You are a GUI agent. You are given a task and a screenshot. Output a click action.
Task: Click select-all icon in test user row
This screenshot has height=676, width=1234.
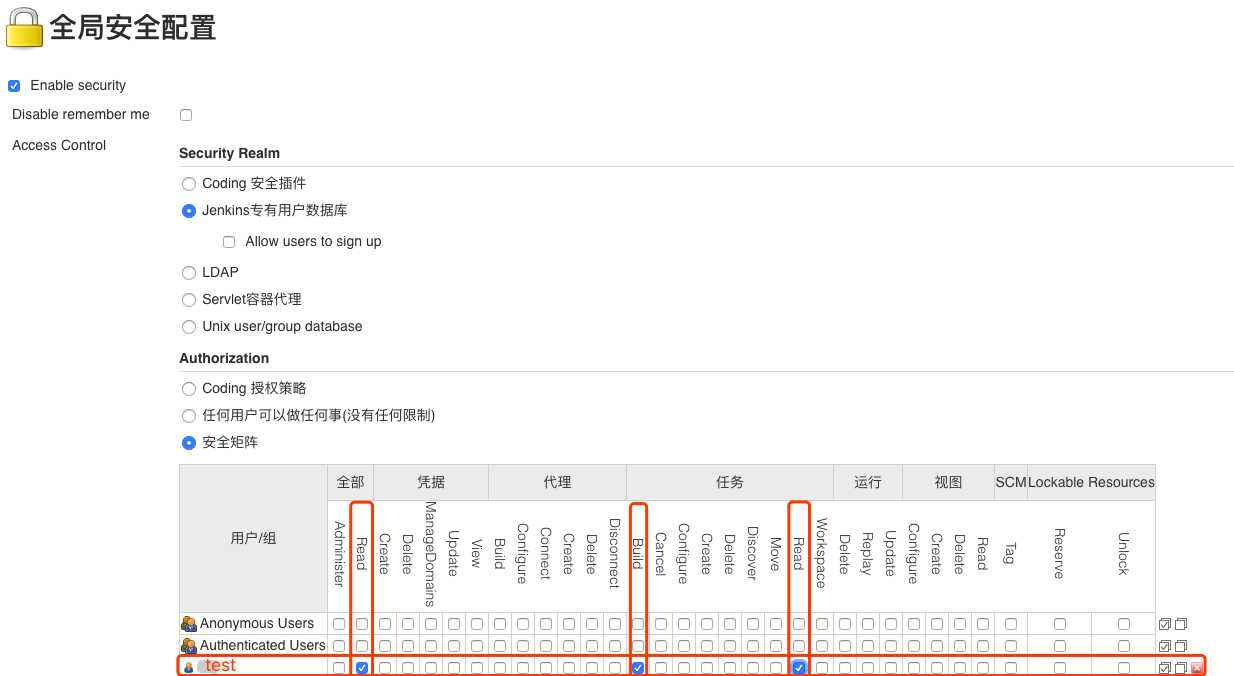pyautogui.click(x=1165, y=668)
